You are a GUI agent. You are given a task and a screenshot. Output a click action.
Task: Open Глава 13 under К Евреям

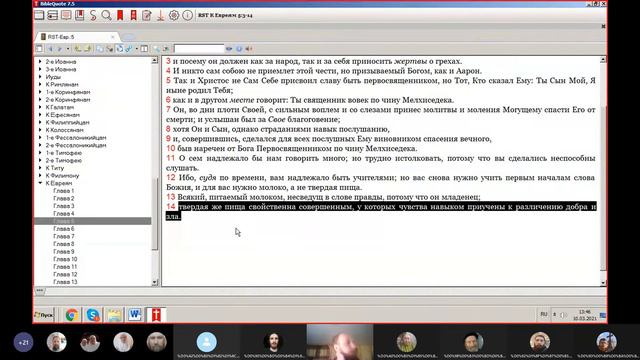point(65,282)
